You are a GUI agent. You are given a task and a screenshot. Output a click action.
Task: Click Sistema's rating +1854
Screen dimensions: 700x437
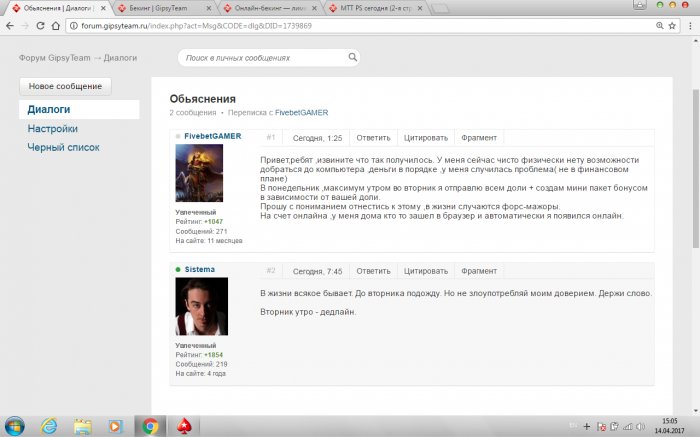tap(213, 354)
